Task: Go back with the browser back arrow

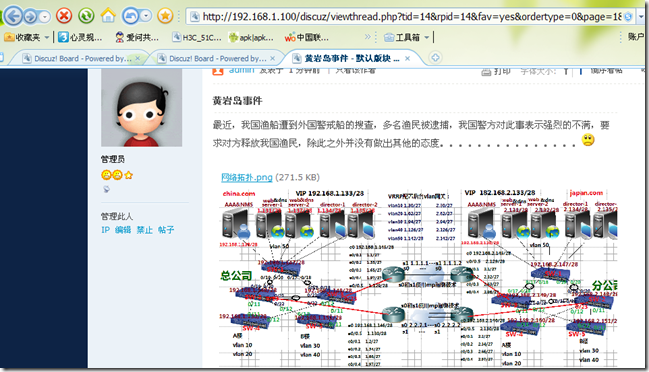Action: (13, 16)
